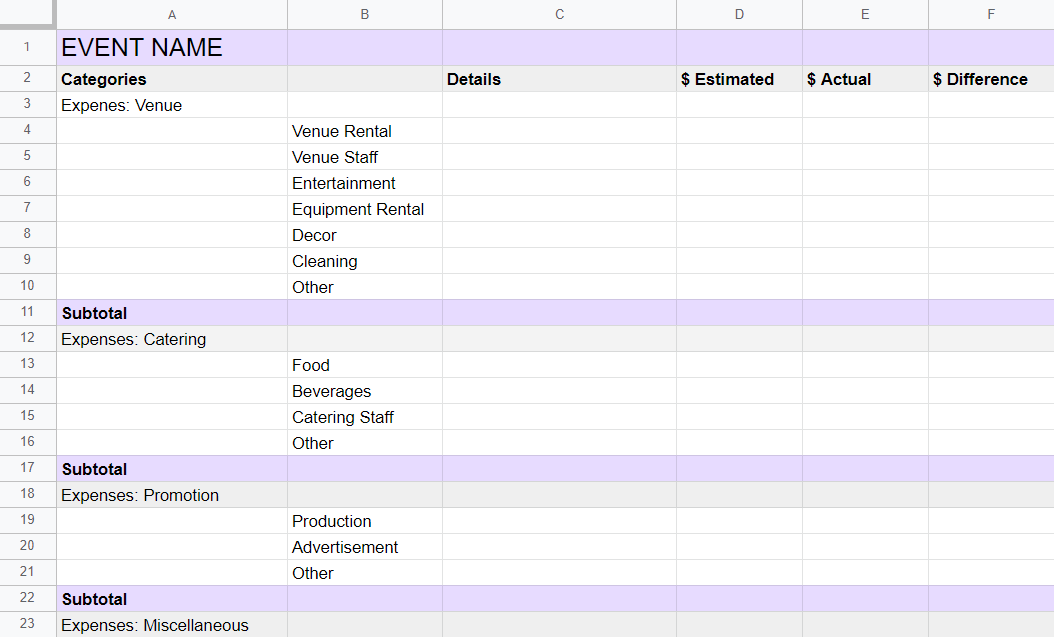Viewport: 1054px width, 637px height.
Task: Select the Food cell
Action: (365, 365)
